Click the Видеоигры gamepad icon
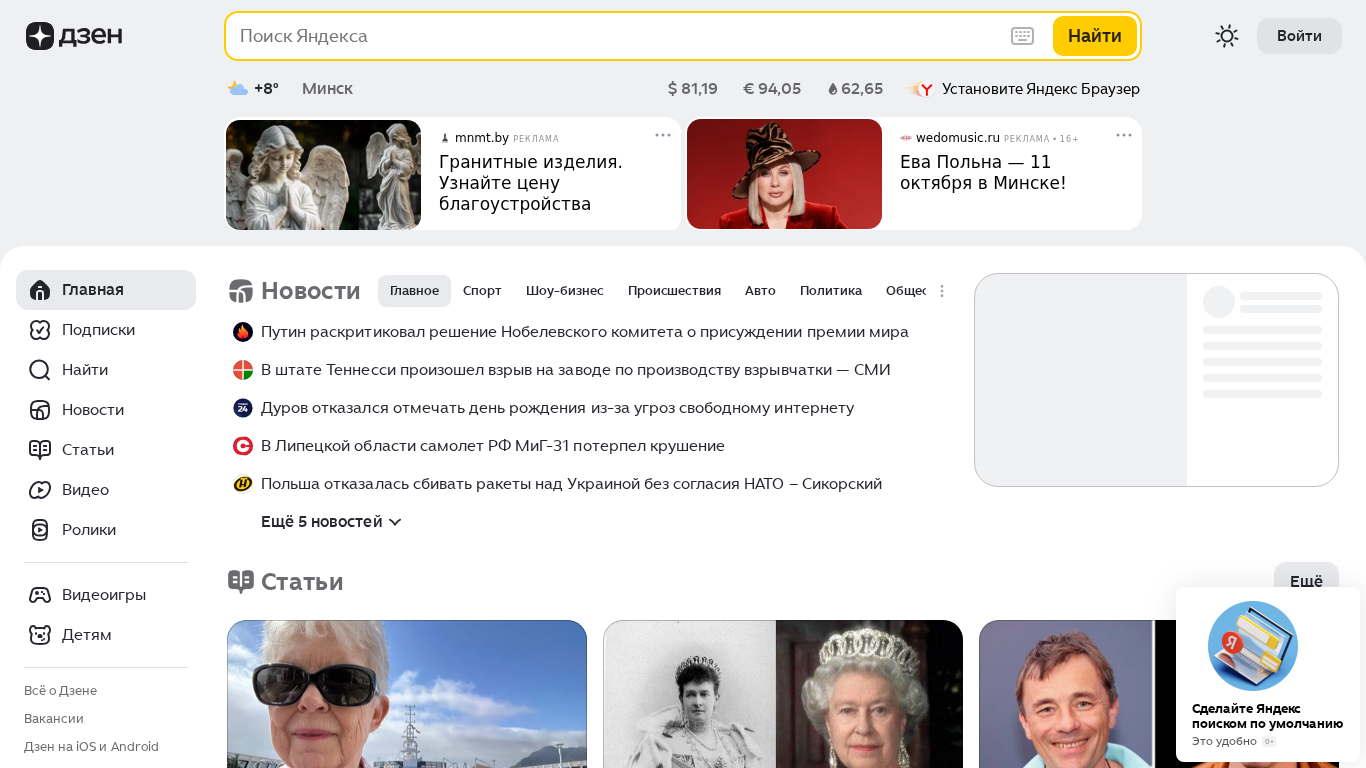The image size is (1366, 768). click(40, 595)
